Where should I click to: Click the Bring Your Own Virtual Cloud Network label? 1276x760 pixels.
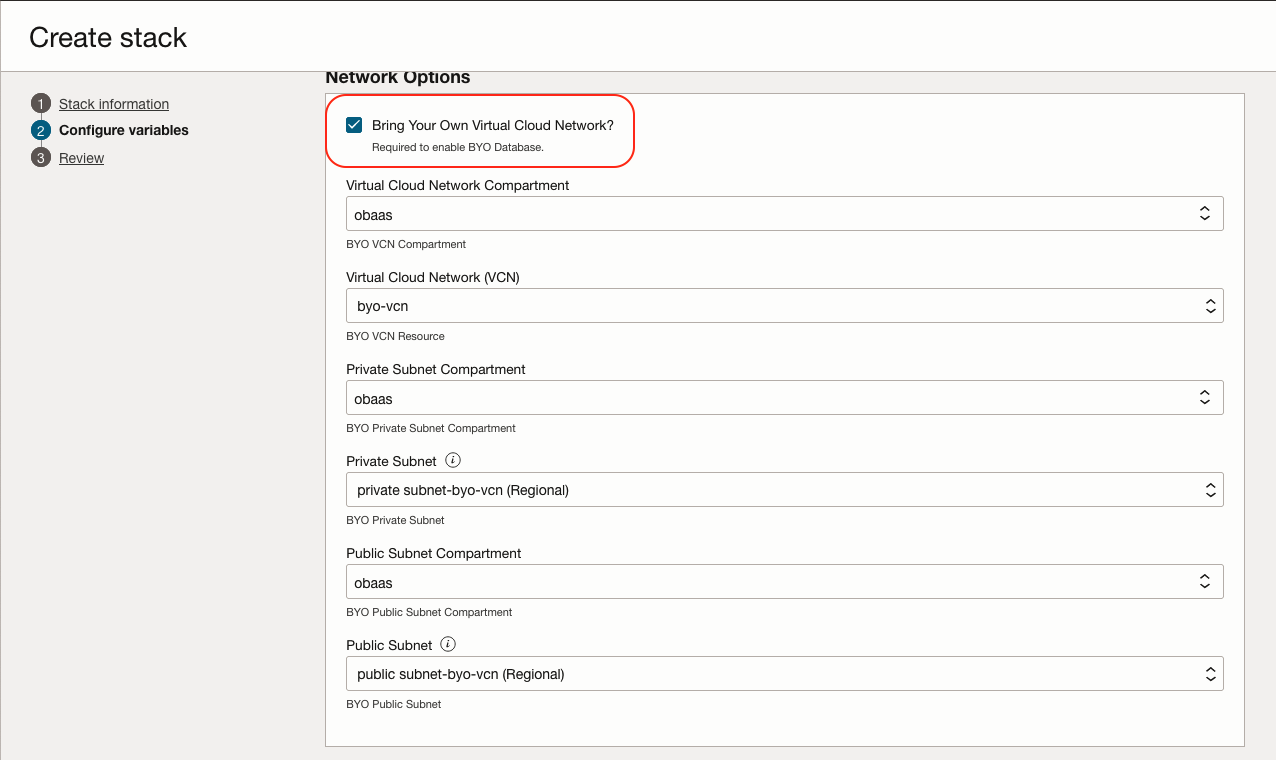tap(492, 125)
